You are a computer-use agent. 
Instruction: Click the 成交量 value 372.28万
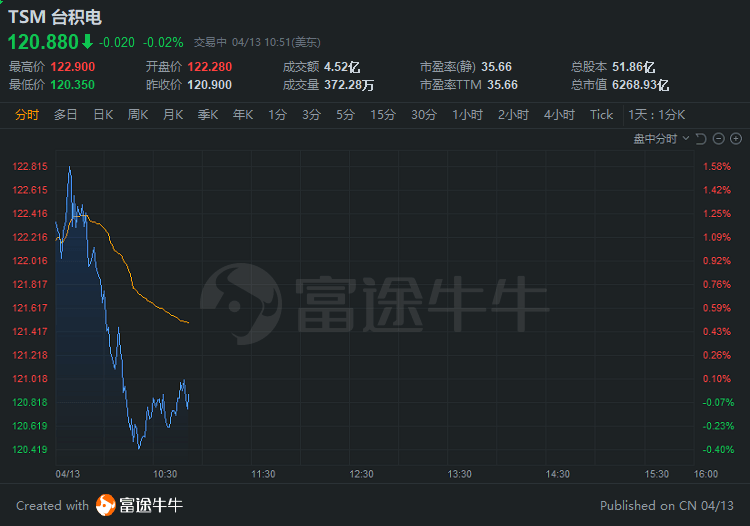click(x=349, y=85)
